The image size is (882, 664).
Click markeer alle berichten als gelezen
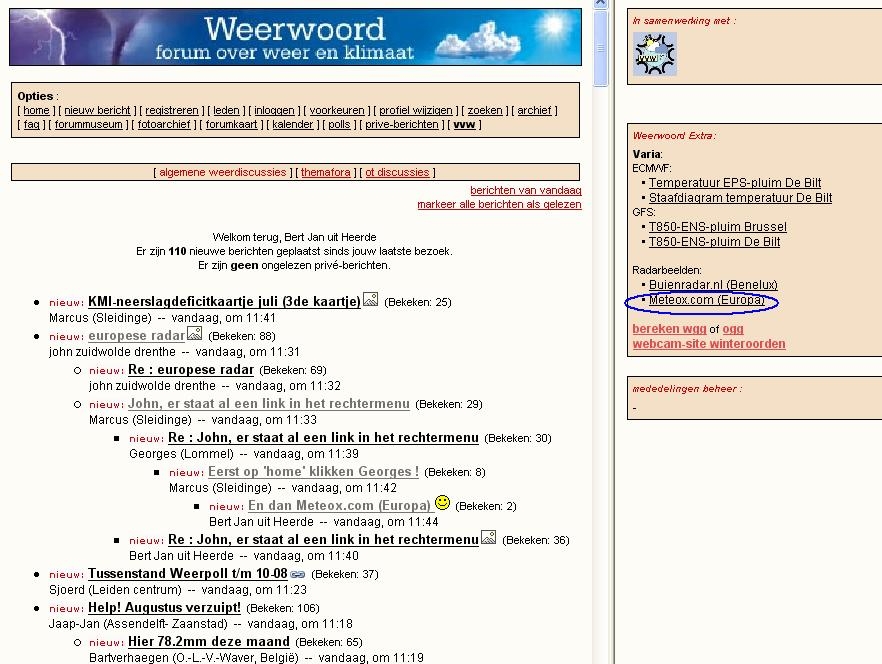point(500,204)
